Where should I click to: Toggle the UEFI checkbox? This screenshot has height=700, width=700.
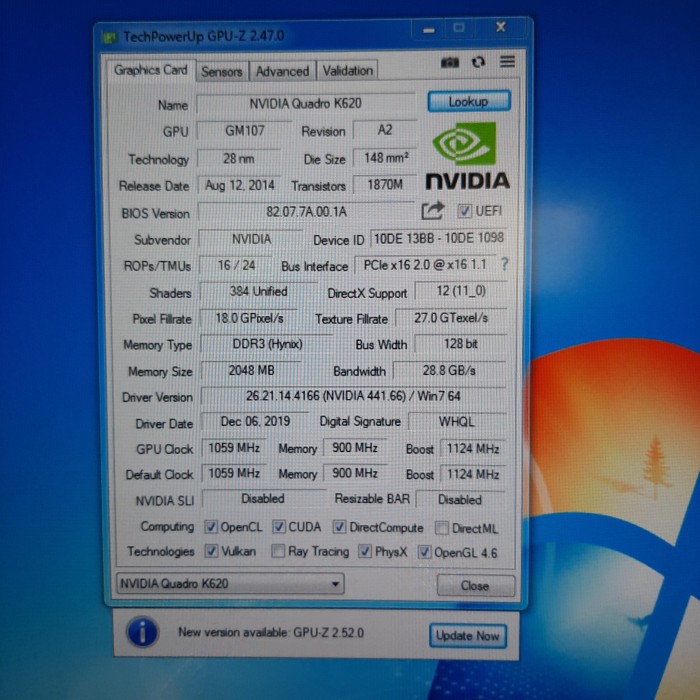(464, 211)
